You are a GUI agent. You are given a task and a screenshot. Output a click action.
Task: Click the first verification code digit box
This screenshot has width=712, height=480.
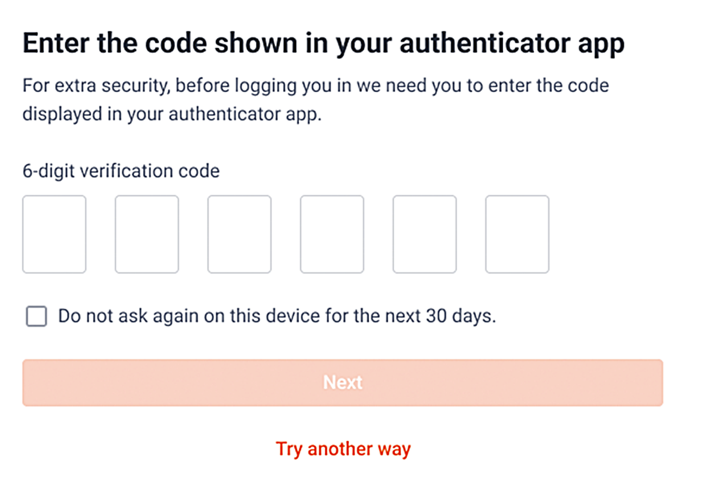[x=54, y=234]
